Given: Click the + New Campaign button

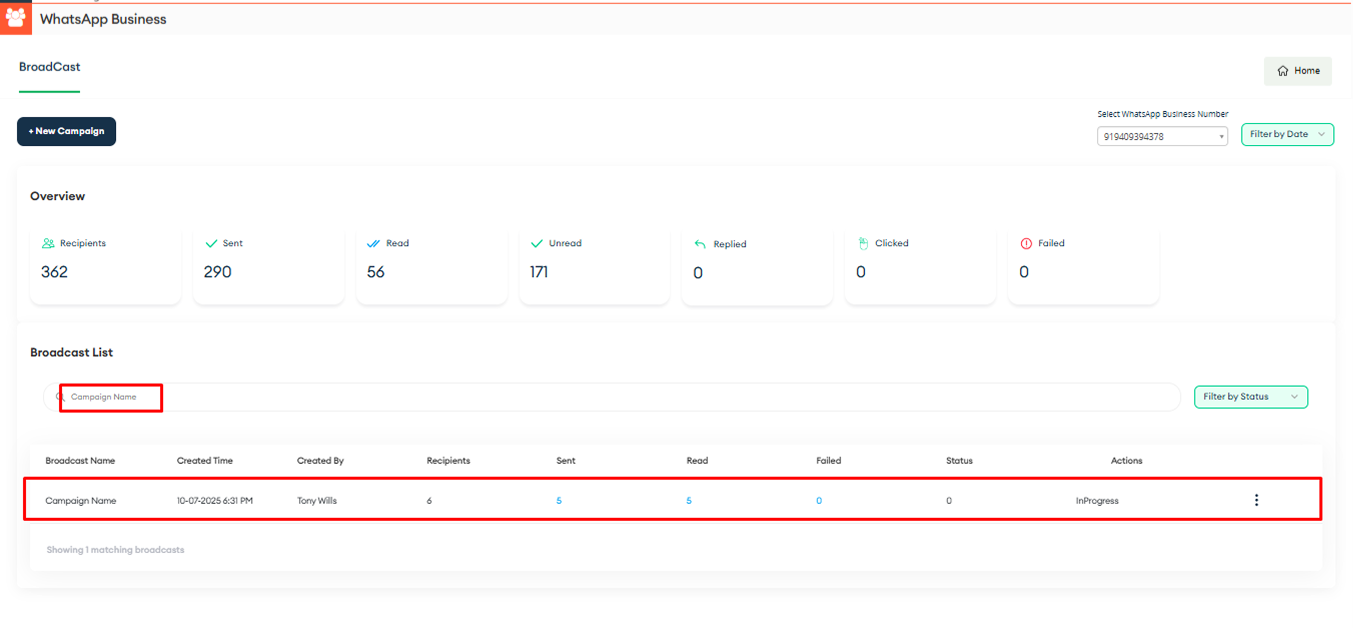Looking at the screenshot, I should pyautogui.click(x=66, y=131).
